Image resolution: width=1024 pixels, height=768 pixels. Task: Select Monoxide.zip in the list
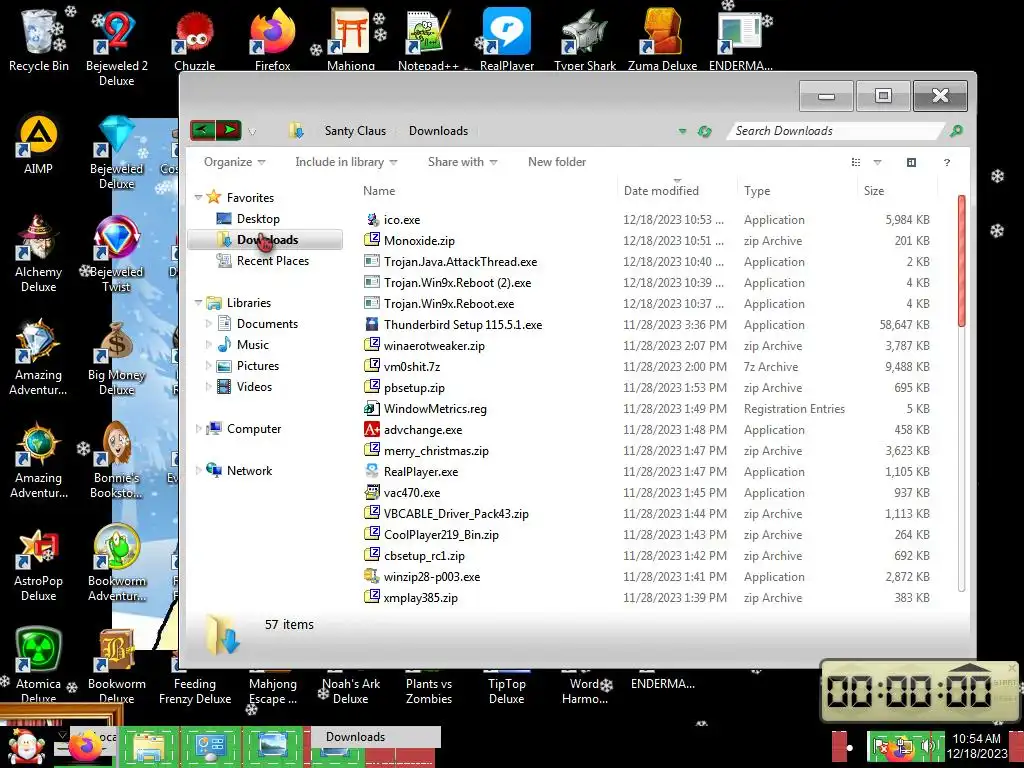419,240
